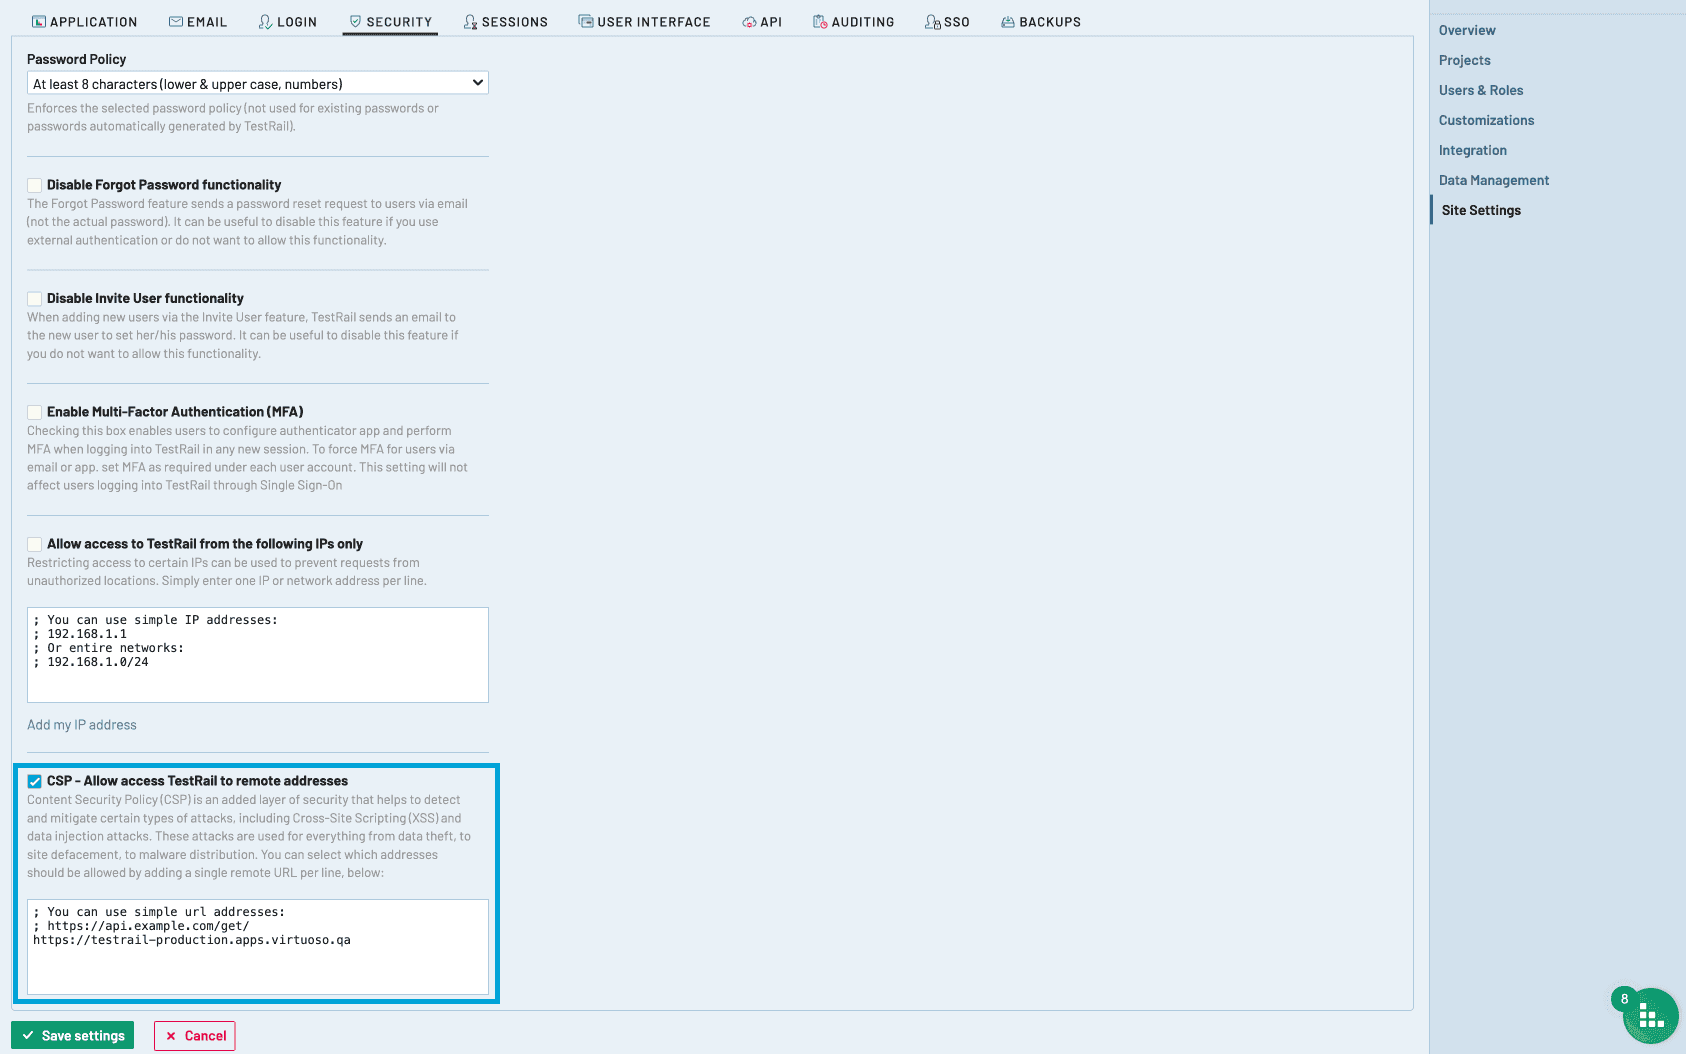Click the Email envelope icon
Image resolution: width=1686 pixels, height=1054 pixels.
[x=176, y=22]
